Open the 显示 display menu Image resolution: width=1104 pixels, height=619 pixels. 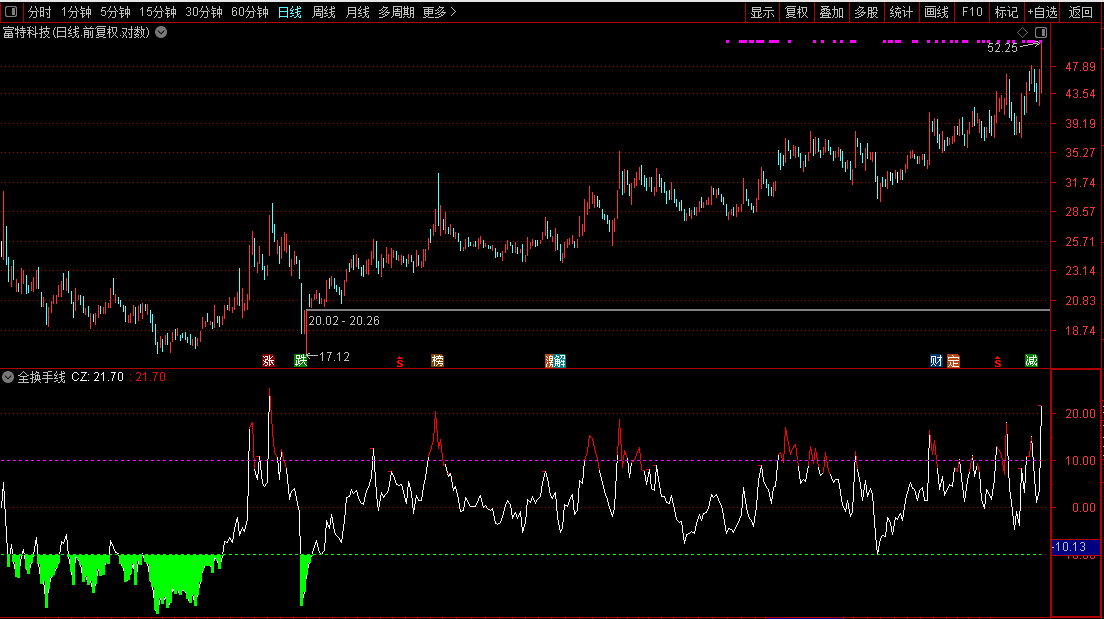pyautogui.click(x=763, y=12)
